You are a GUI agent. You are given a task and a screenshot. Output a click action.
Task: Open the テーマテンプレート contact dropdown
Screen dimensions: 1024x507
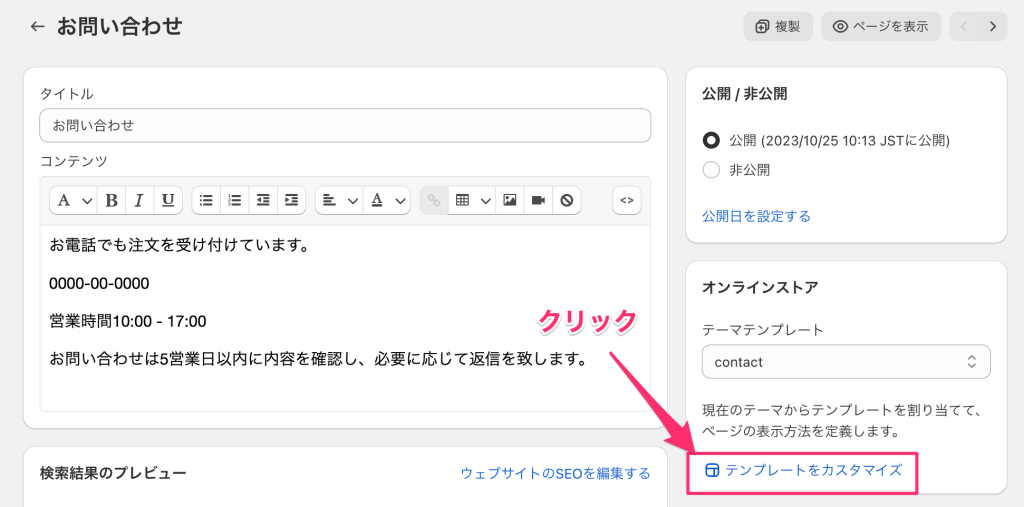[846, 362]
